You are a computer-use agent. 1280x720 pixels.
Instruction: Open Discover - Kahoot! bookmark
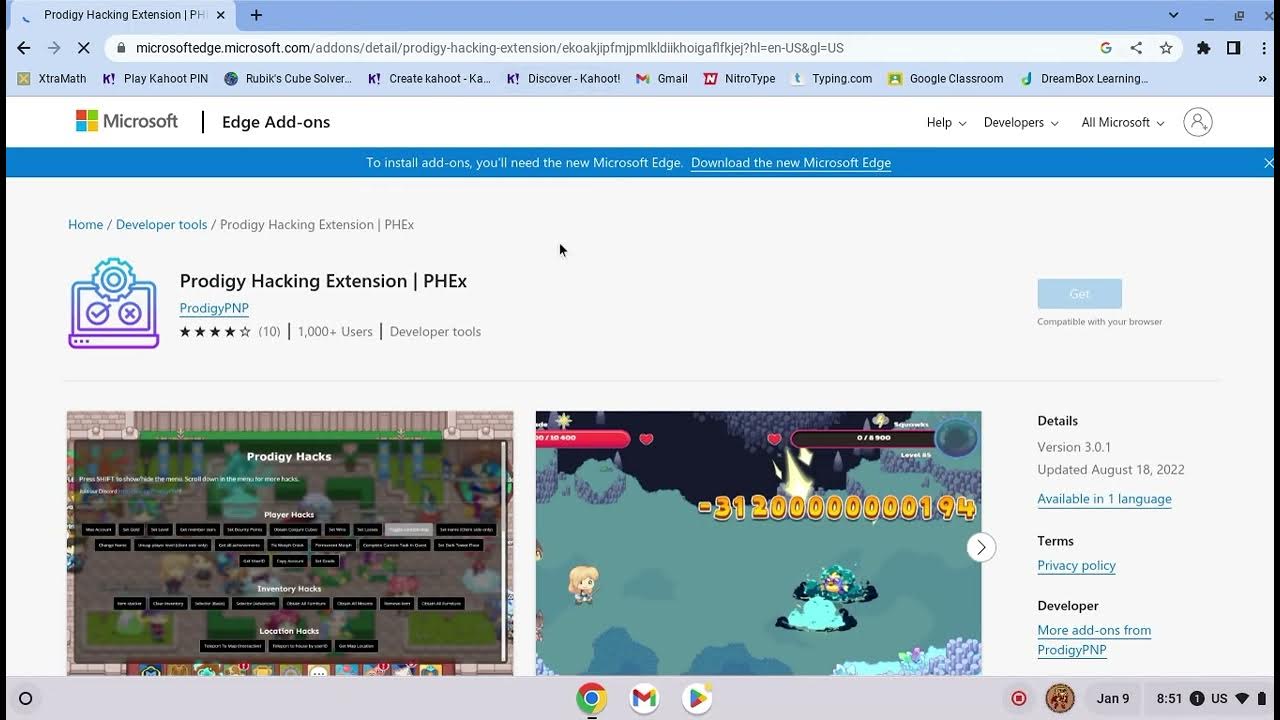(x=563, y=78)
